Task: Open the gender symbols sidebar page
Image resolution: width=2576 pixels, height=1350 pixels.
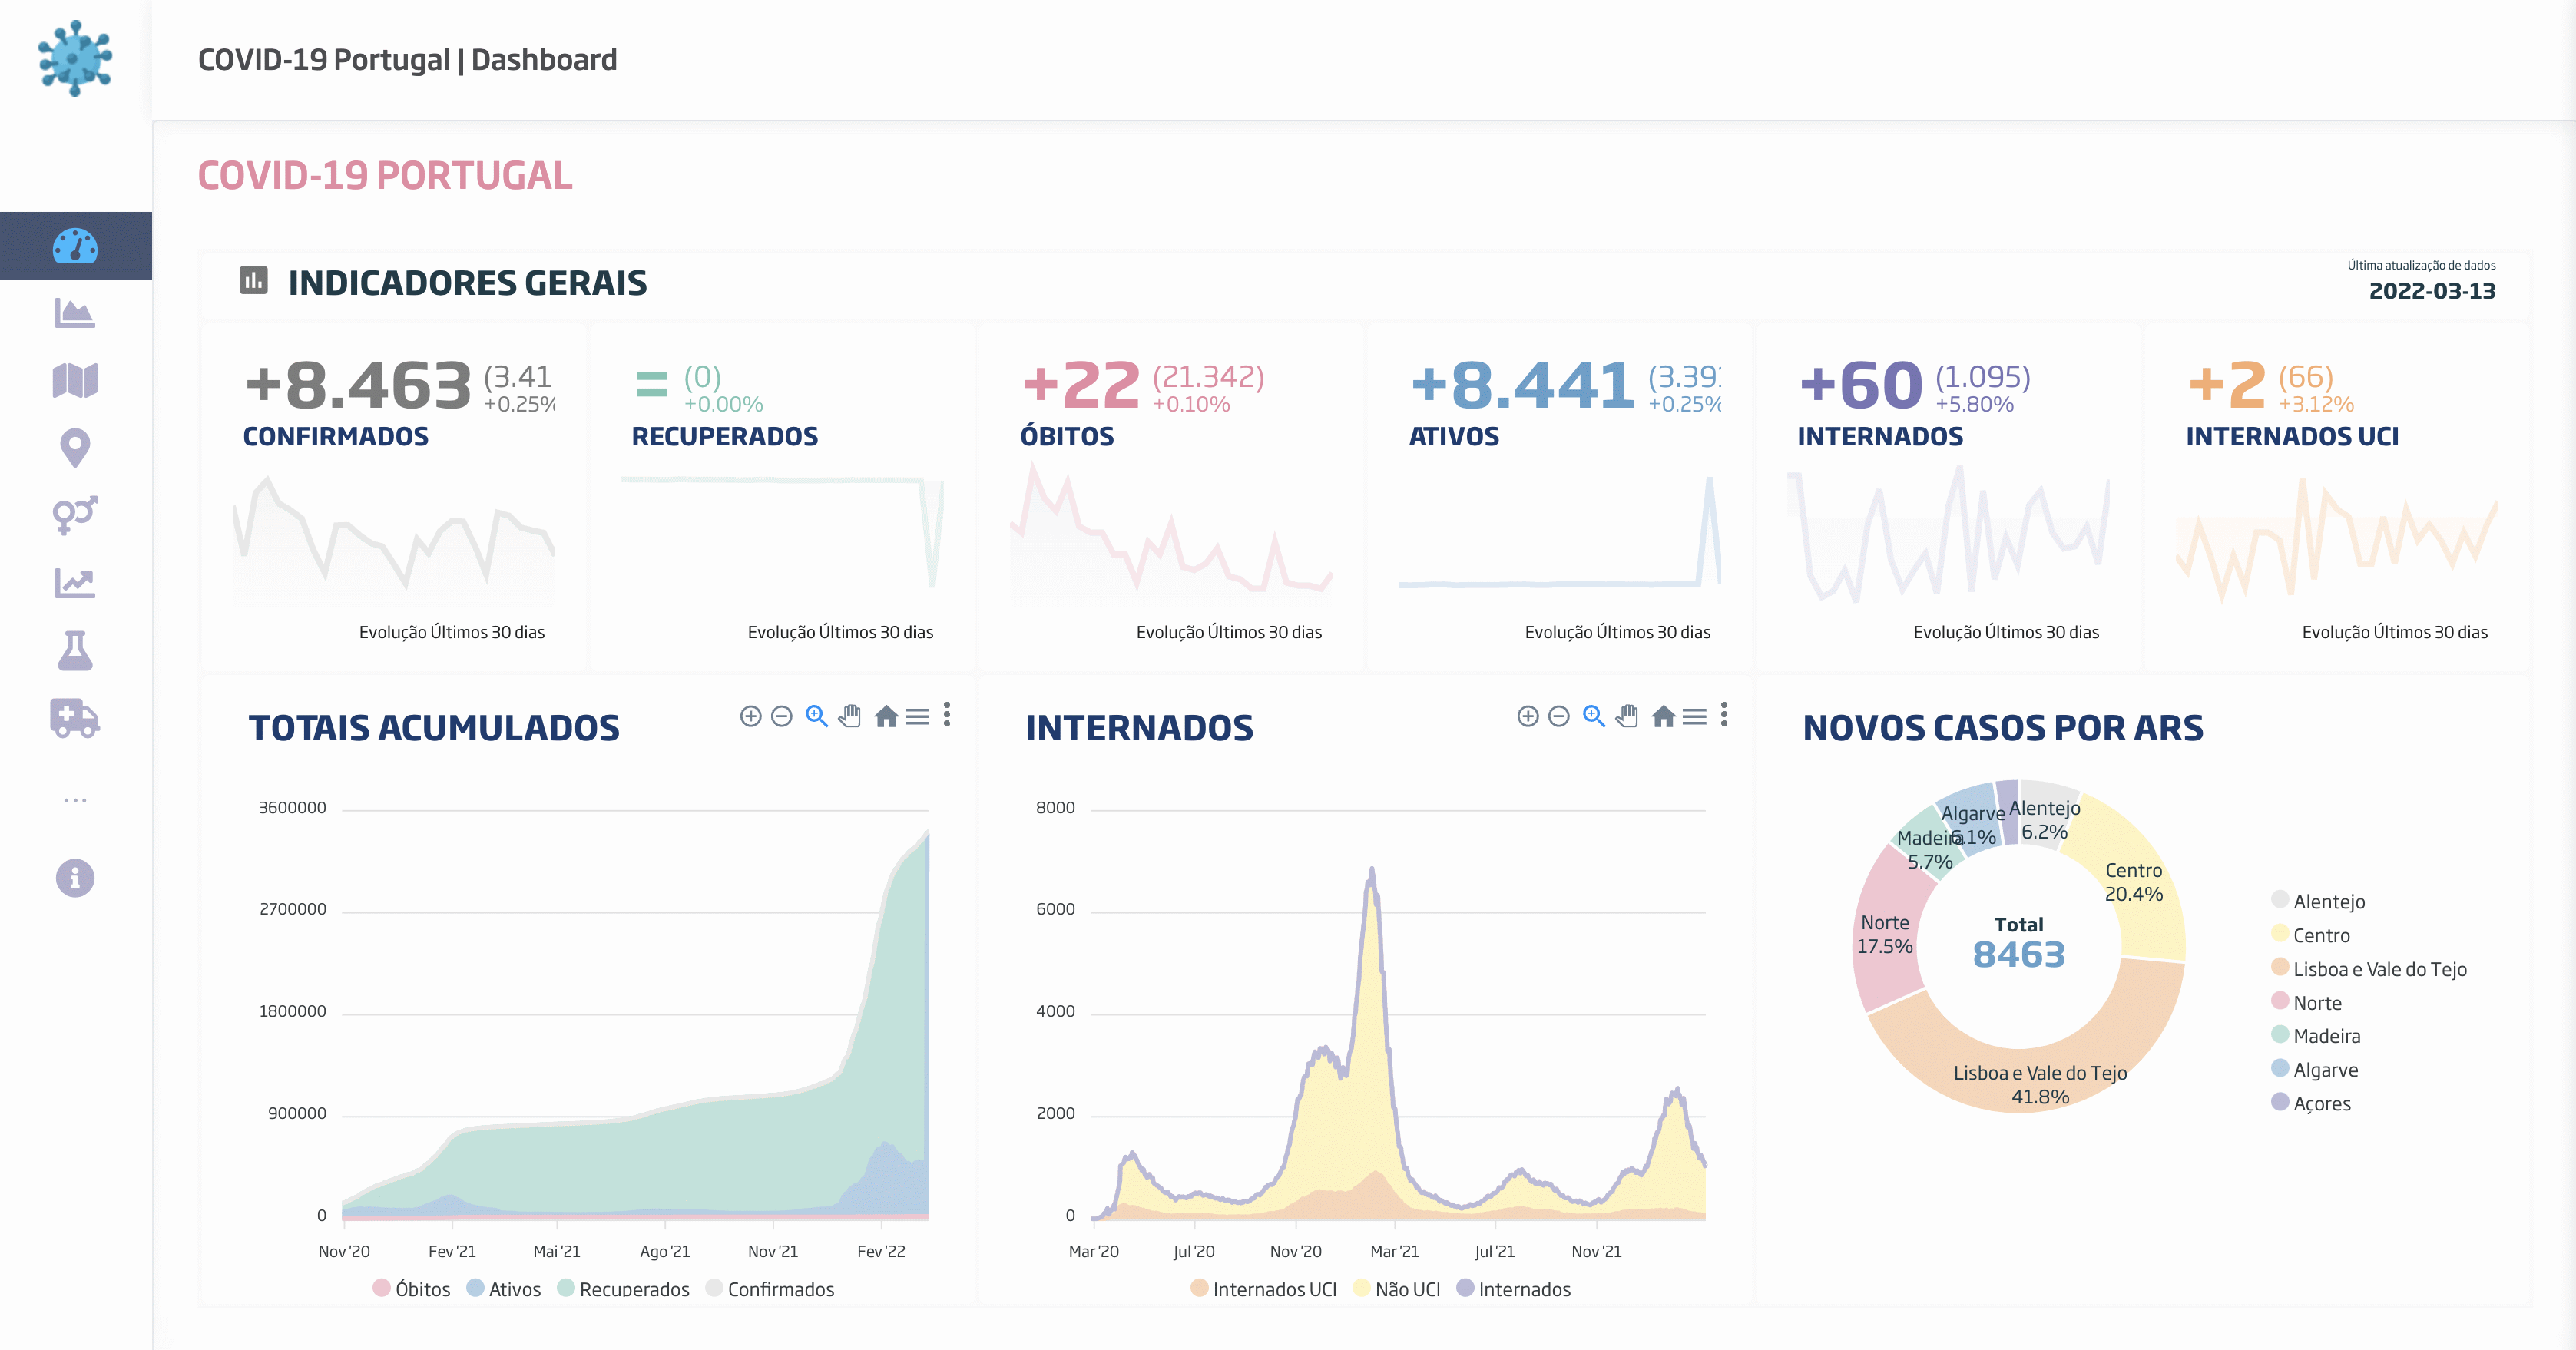Action: click(x=75, y=514)
